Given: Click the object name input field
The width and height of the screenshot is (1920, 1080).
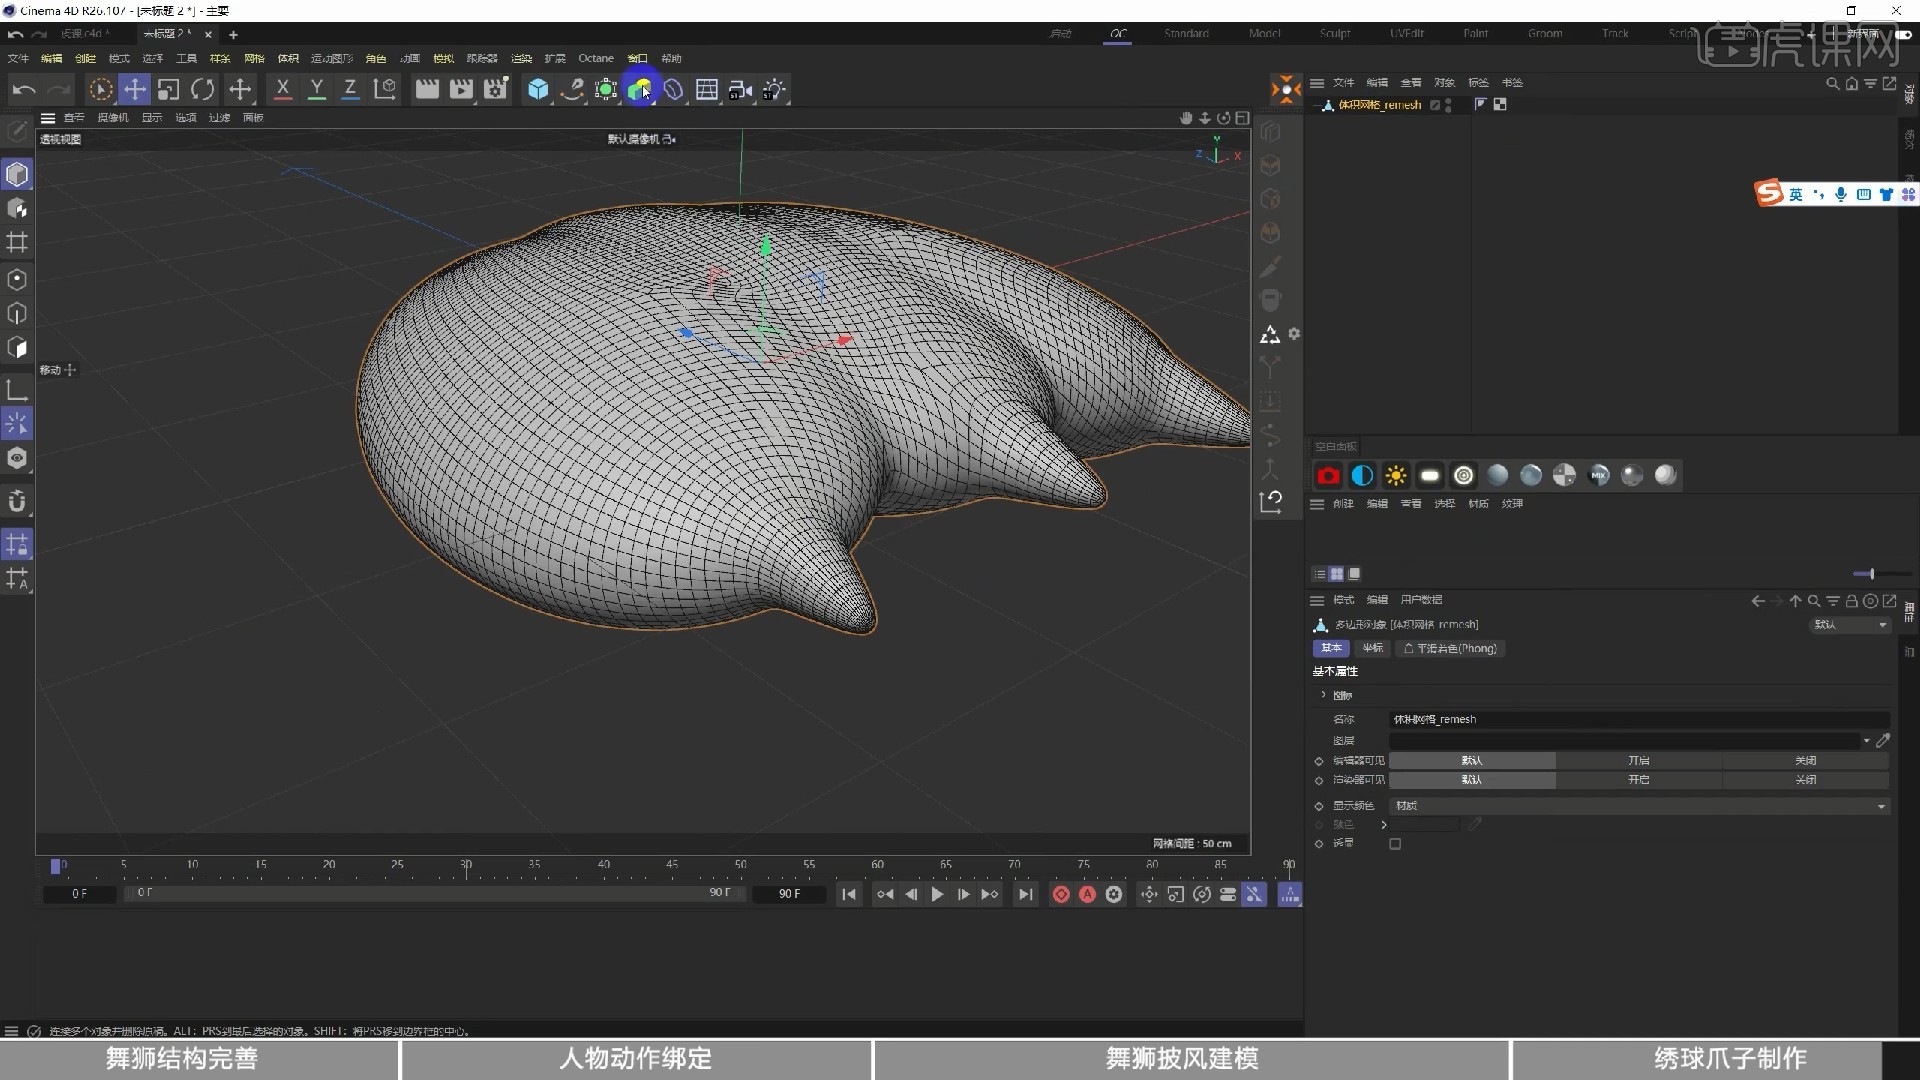Looking at the screenshot, I should coord(1639,720).
